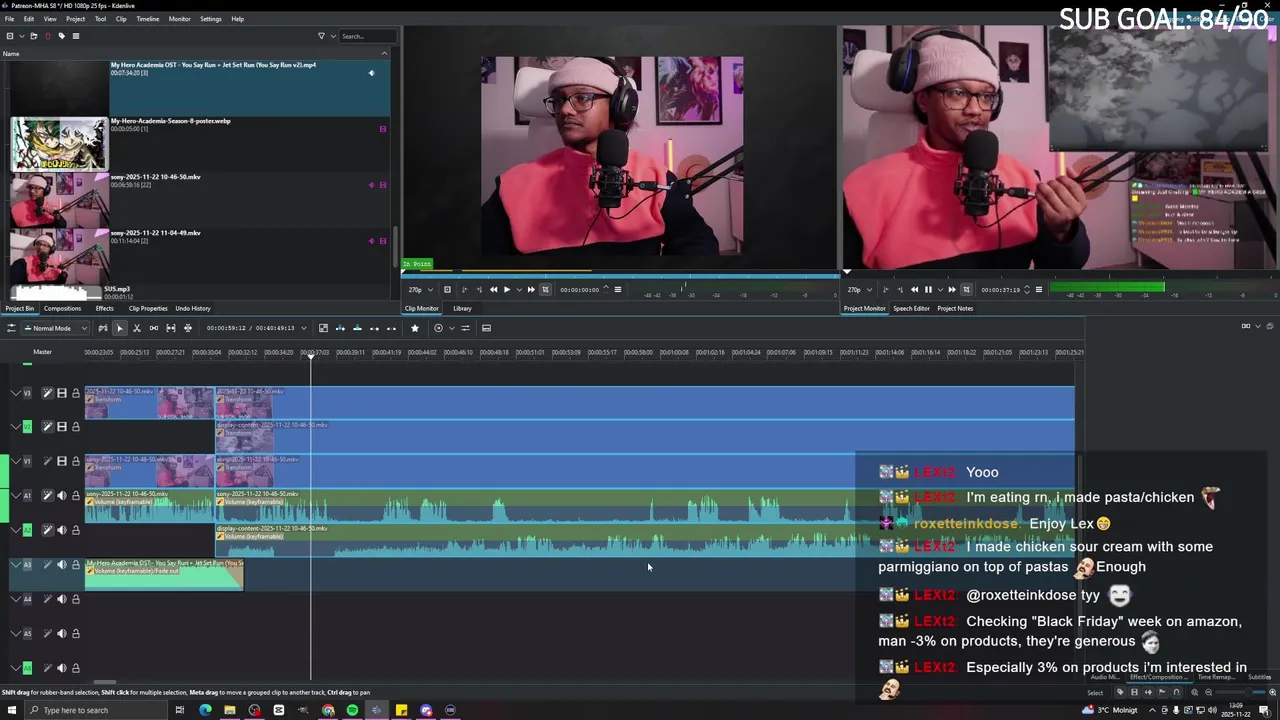Activate the Slip tool in timeline toolbar
The width and height of the screenshot is (1280, 720).
pyautogui.click(x=171, y=328)
